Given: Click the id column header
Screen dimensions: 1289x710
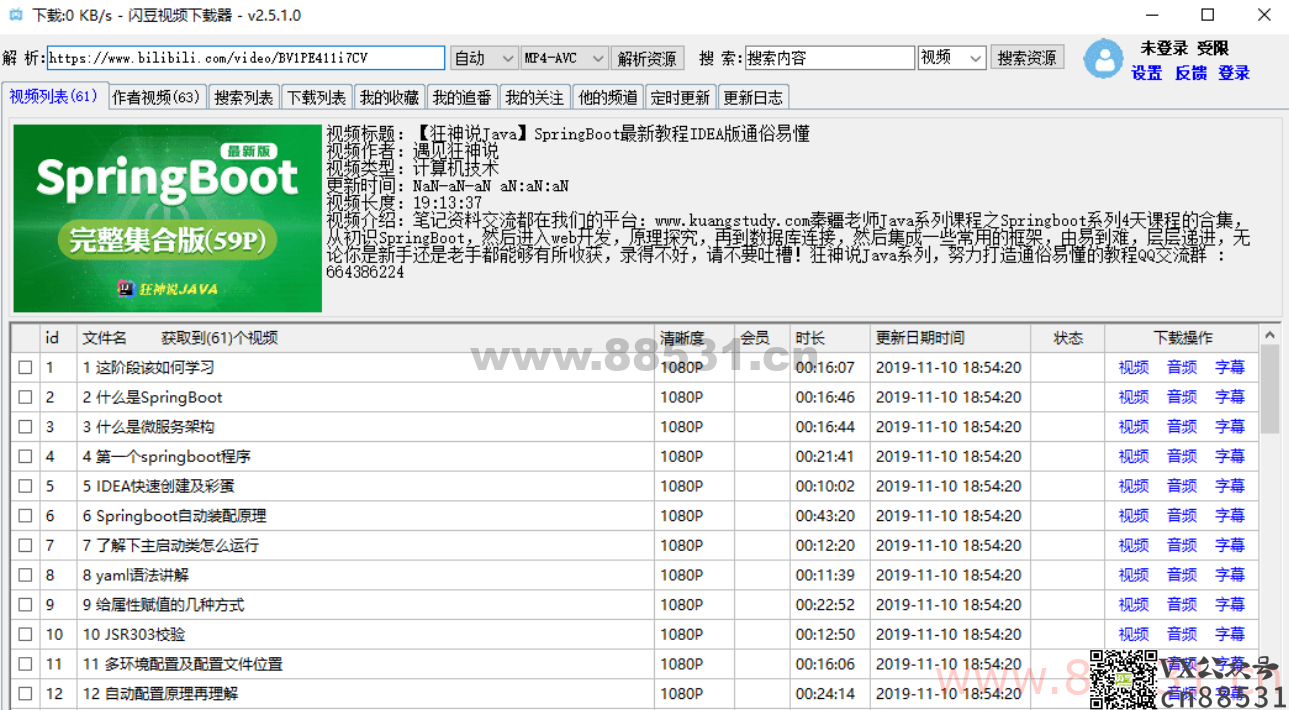Looking at the screenshot, I should click(x=59, y=338).
